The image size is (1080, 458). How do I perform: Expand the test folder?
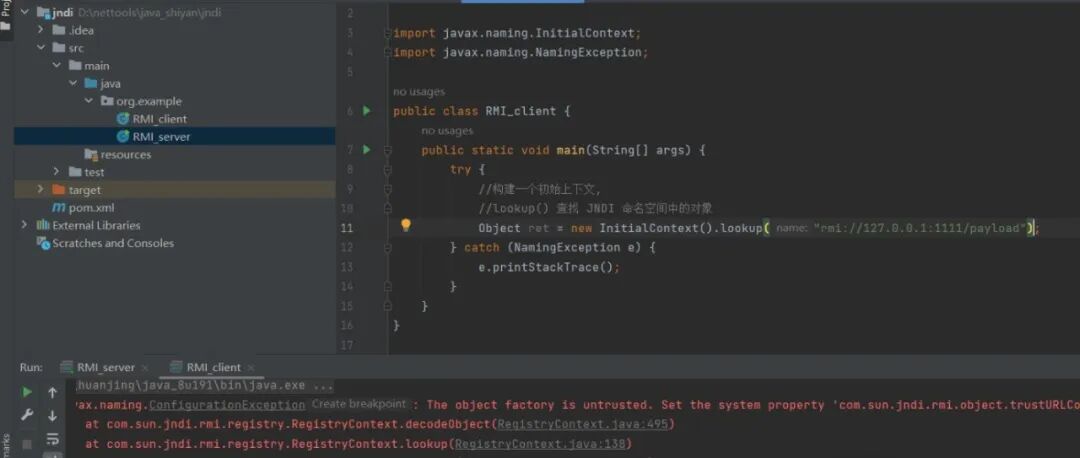pyautogui.click(x=56, y=172)
